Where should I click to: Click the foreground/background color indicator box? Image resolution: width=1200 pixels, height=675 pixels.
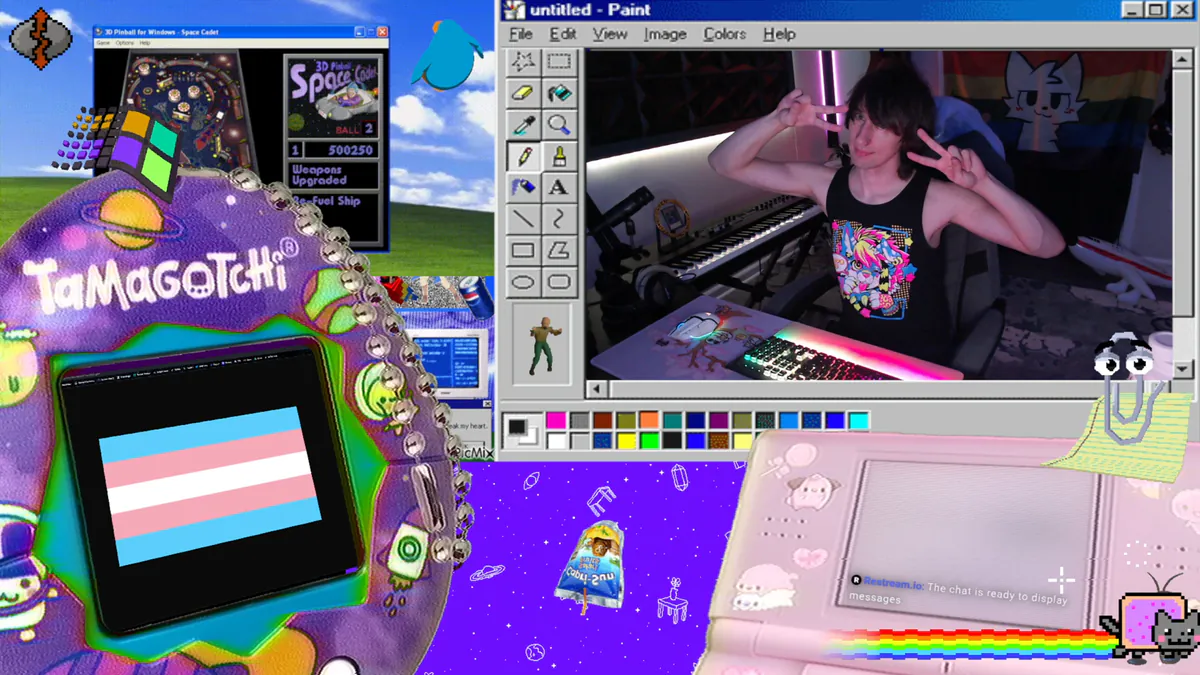tap(520, 430)
